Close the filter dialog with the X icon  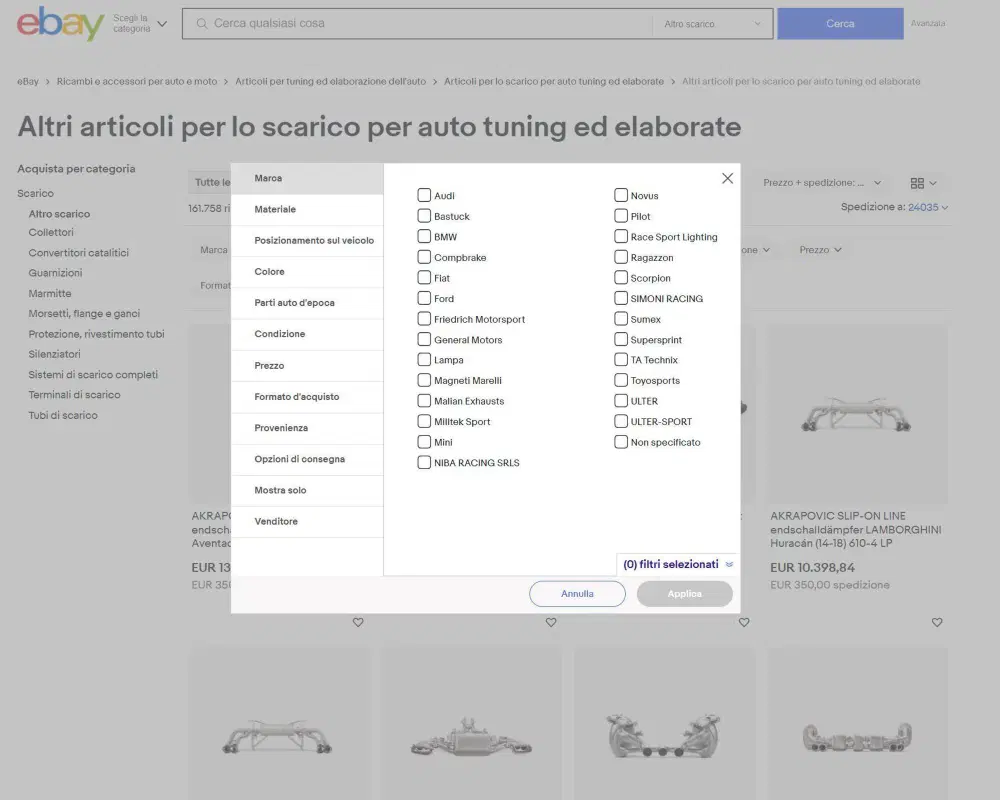tap(727, 179)
